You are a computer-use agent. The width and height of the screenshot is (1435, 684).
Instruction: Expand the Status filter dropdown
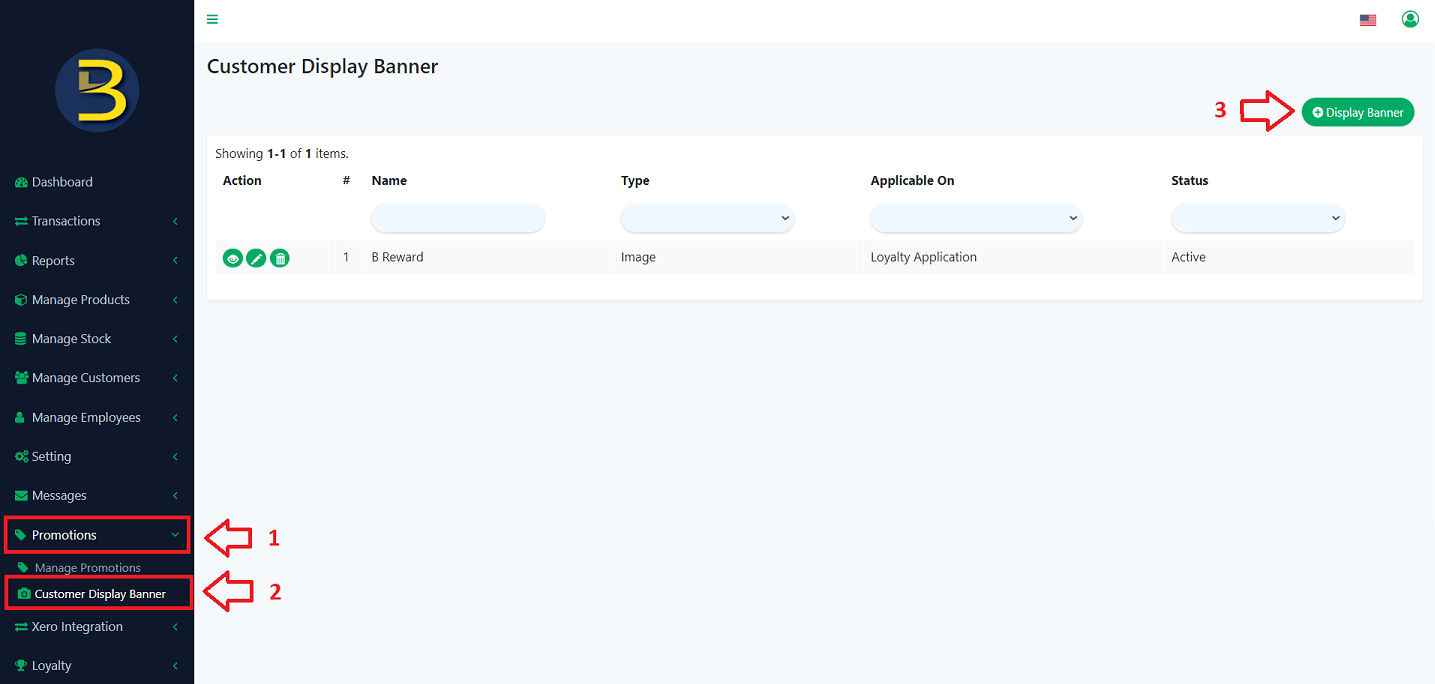1257,218
